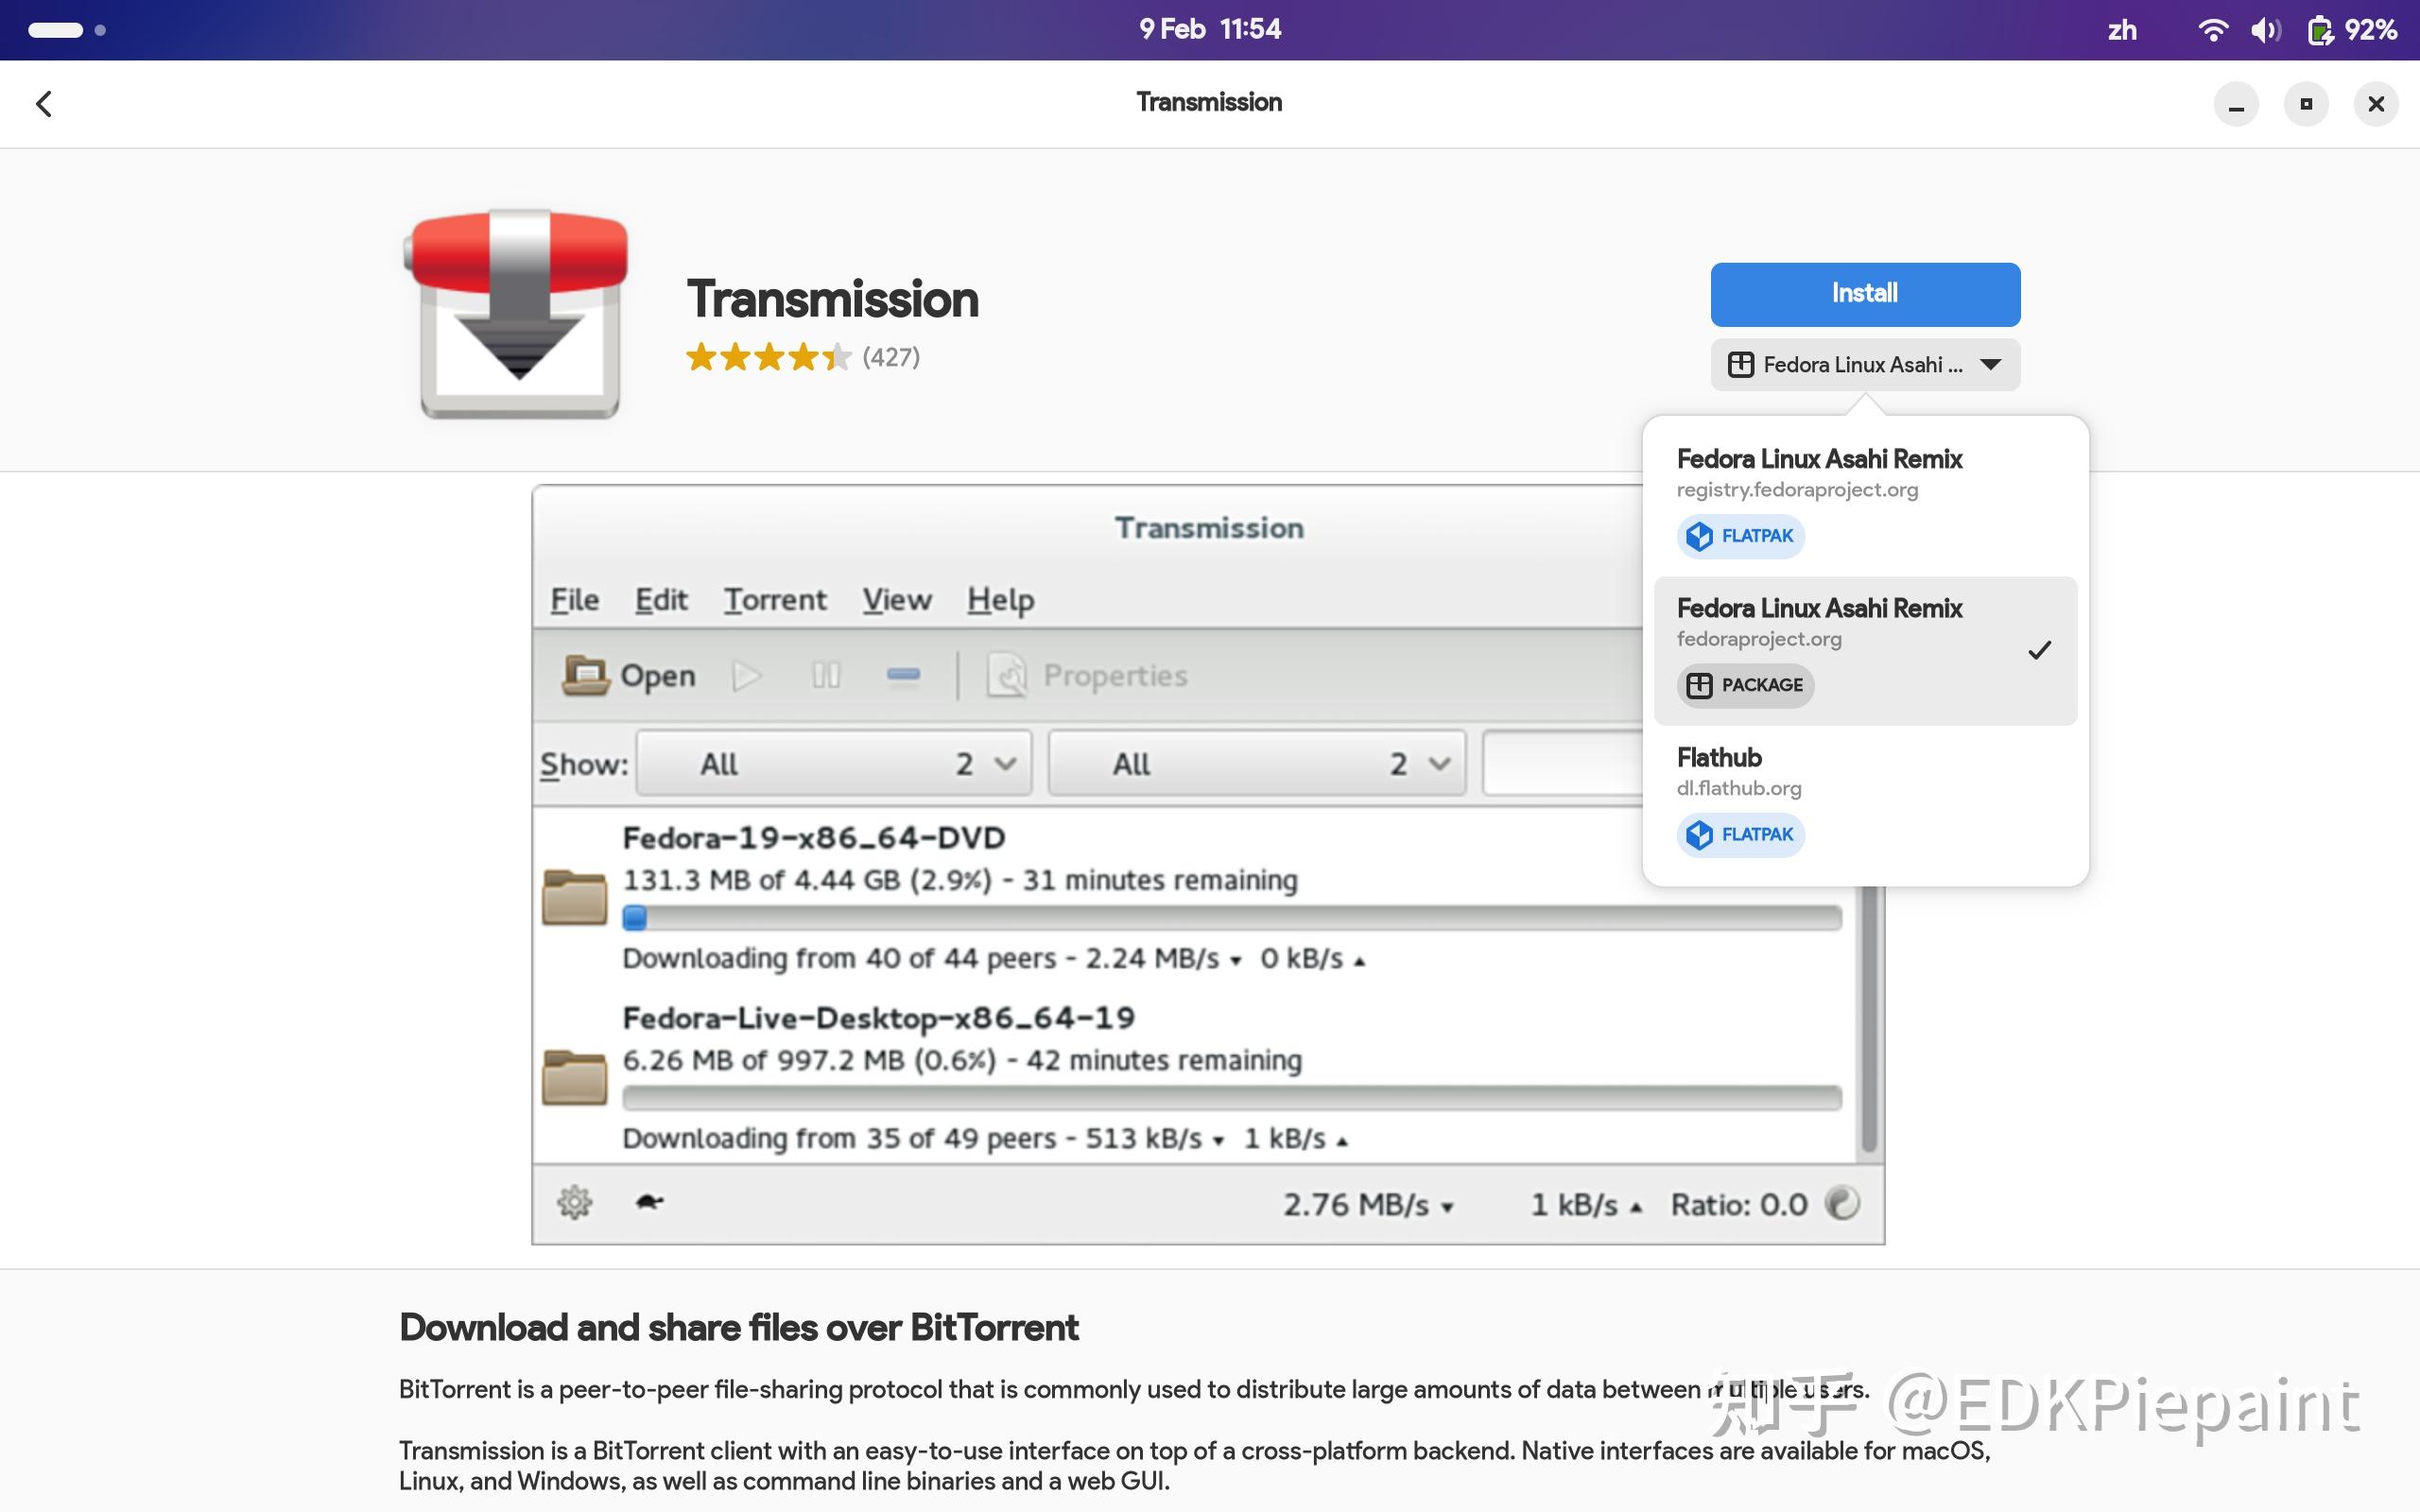Click the review count (427)
This screenshot has height=1512, width=2420.
click(891, 357)
